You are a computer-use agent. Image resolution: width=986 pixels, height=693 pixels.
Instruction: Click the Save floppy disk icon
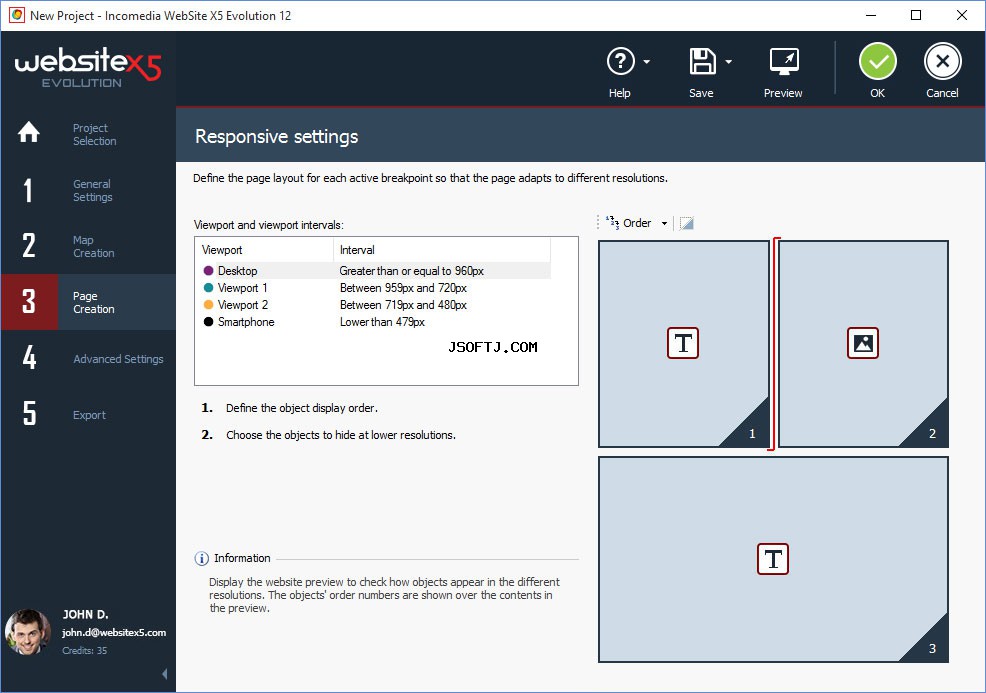coord(702,62)
